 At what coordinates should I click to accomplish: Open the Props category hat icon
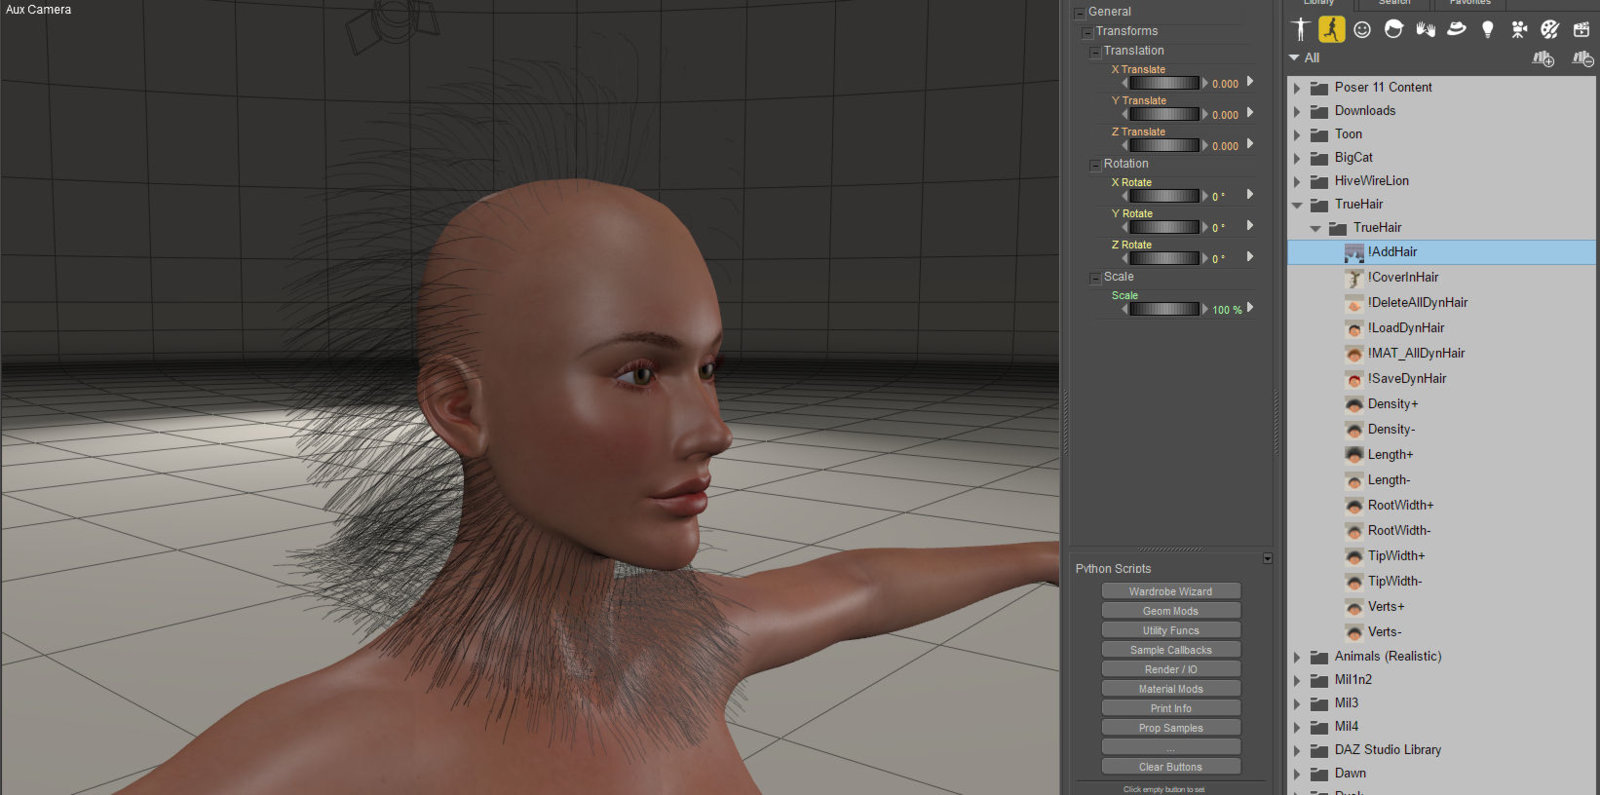[x=1456, y=30]
